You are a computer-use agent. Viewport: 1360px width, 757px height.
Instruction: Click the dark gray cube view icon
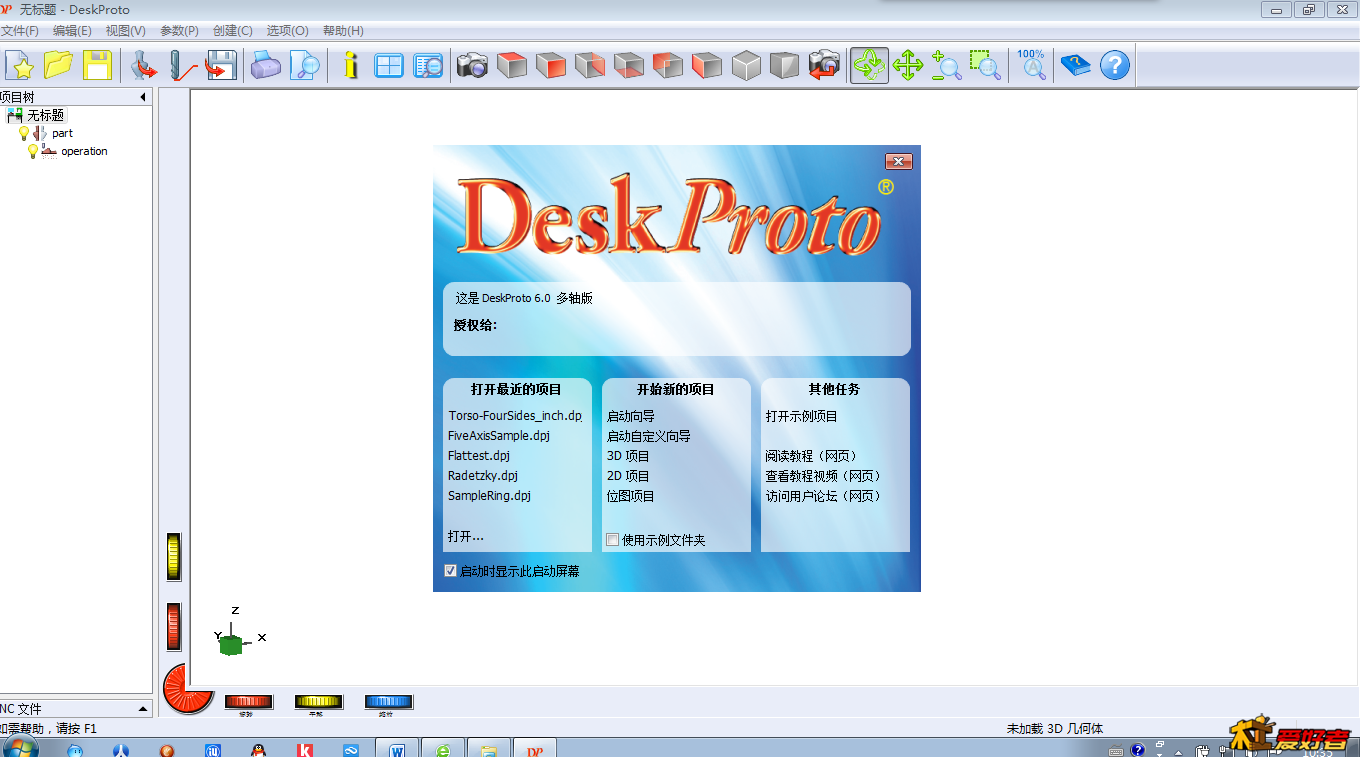point(785,66)
